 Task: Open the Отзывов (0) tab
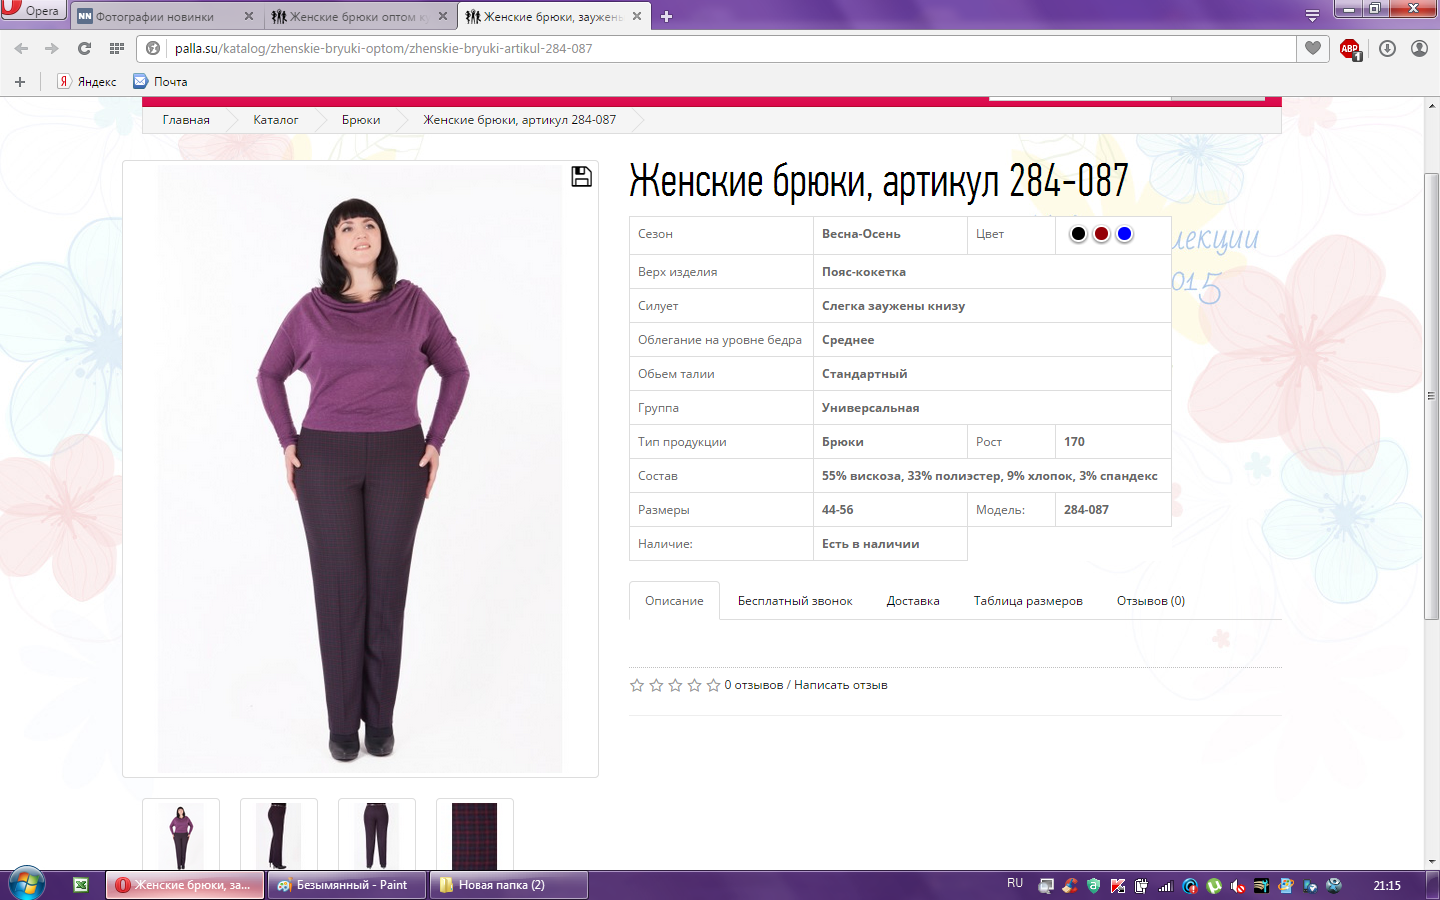(x=1151, y=601)
